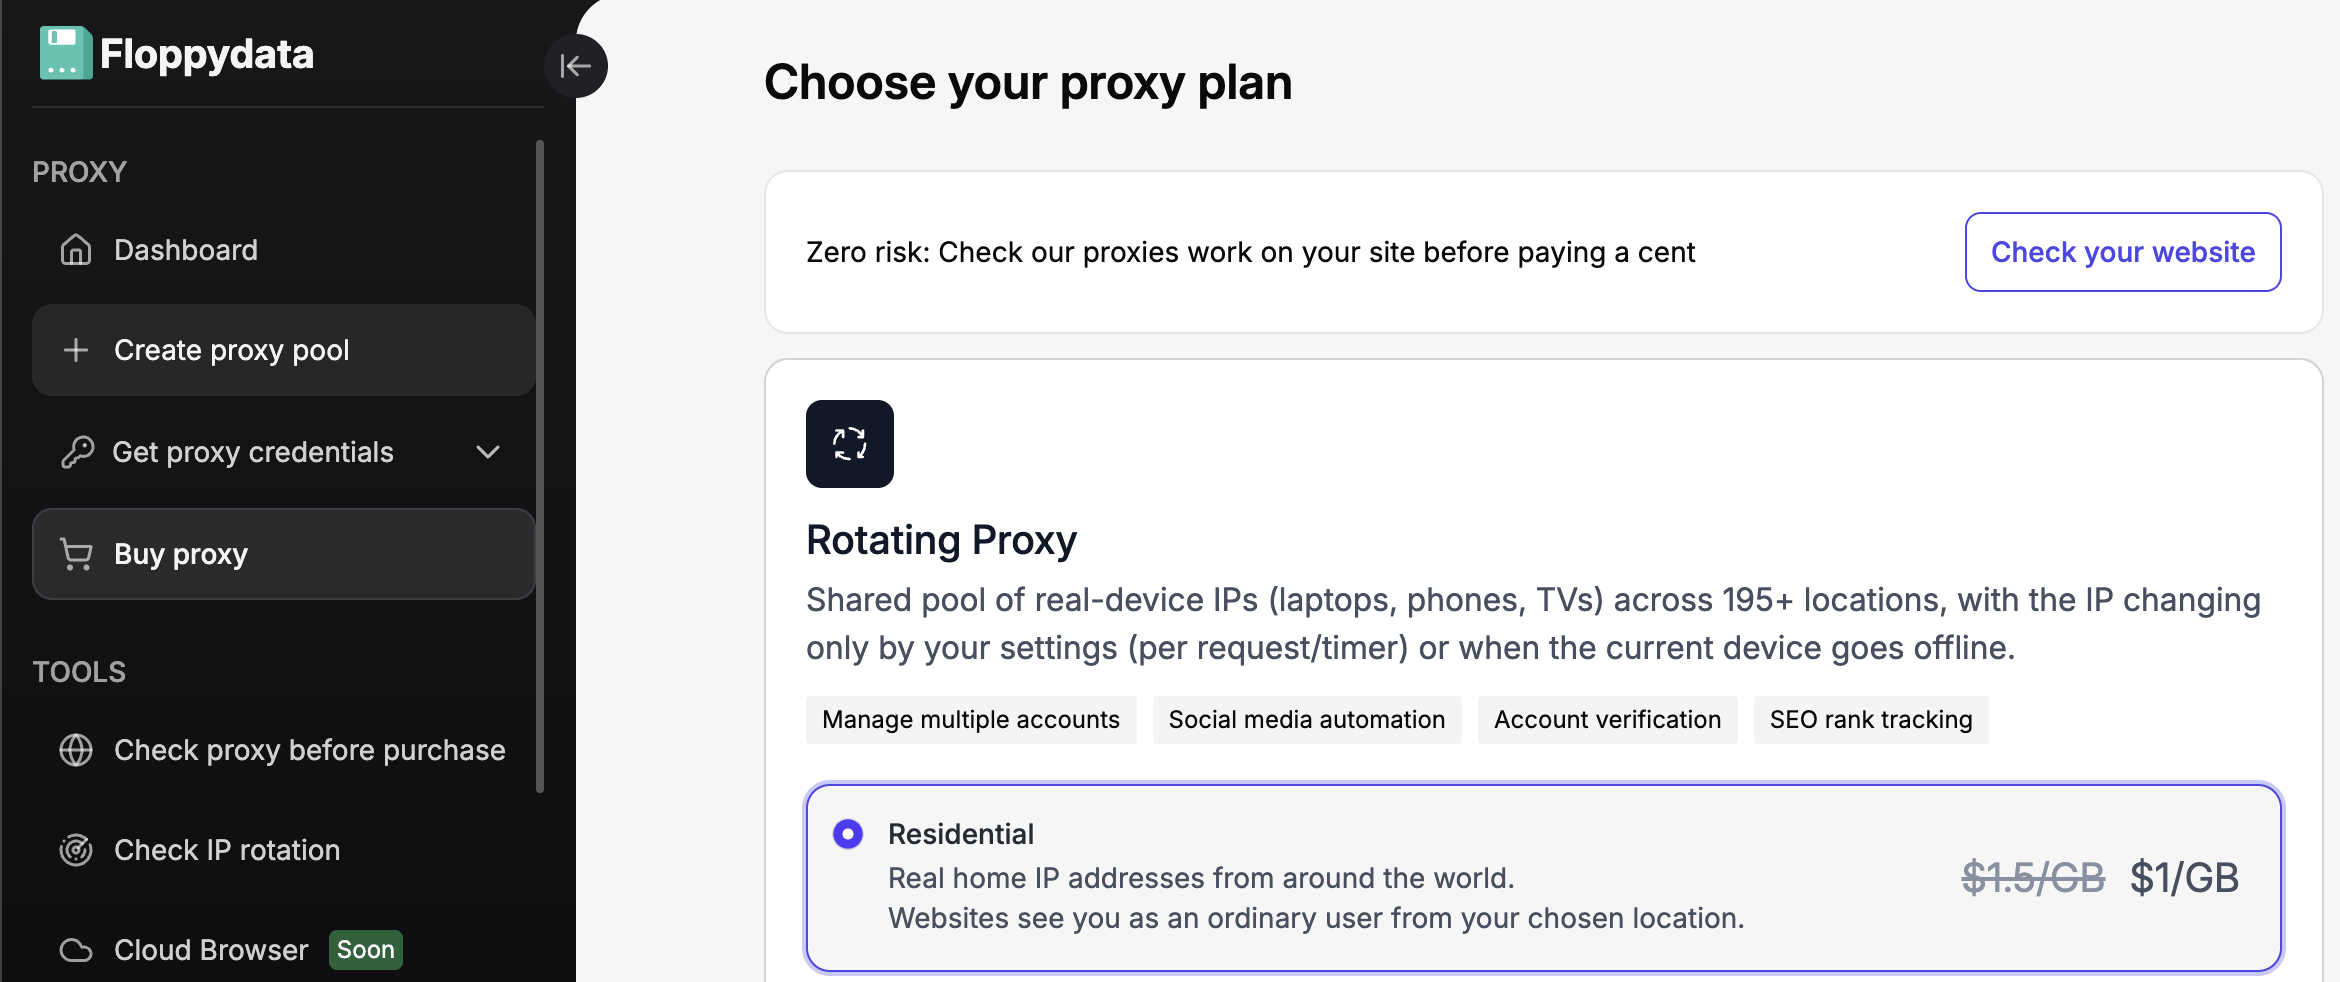Open the Check IP rotation tool

(x=227, y=850)
